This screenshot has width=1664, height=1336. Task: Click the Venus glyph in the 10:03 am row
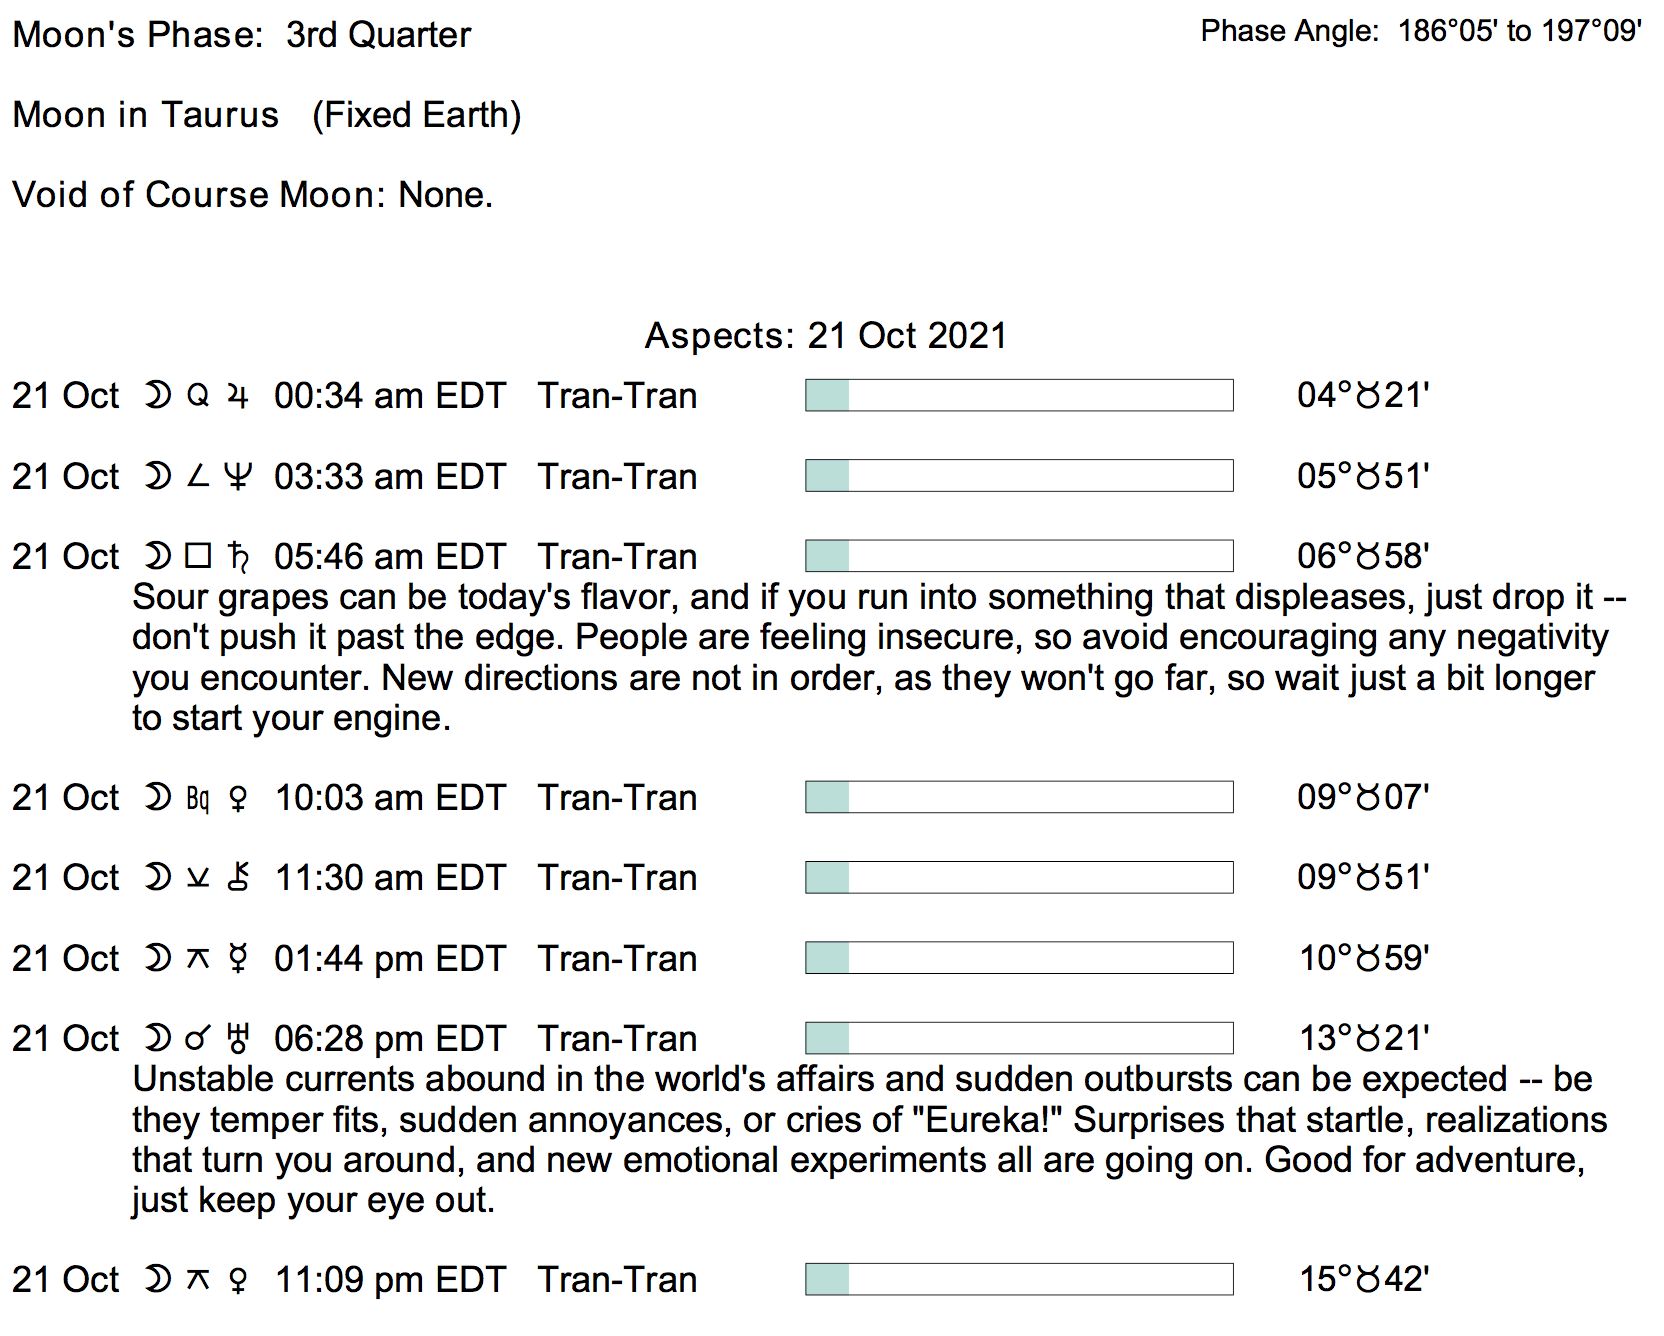(238, 798)
